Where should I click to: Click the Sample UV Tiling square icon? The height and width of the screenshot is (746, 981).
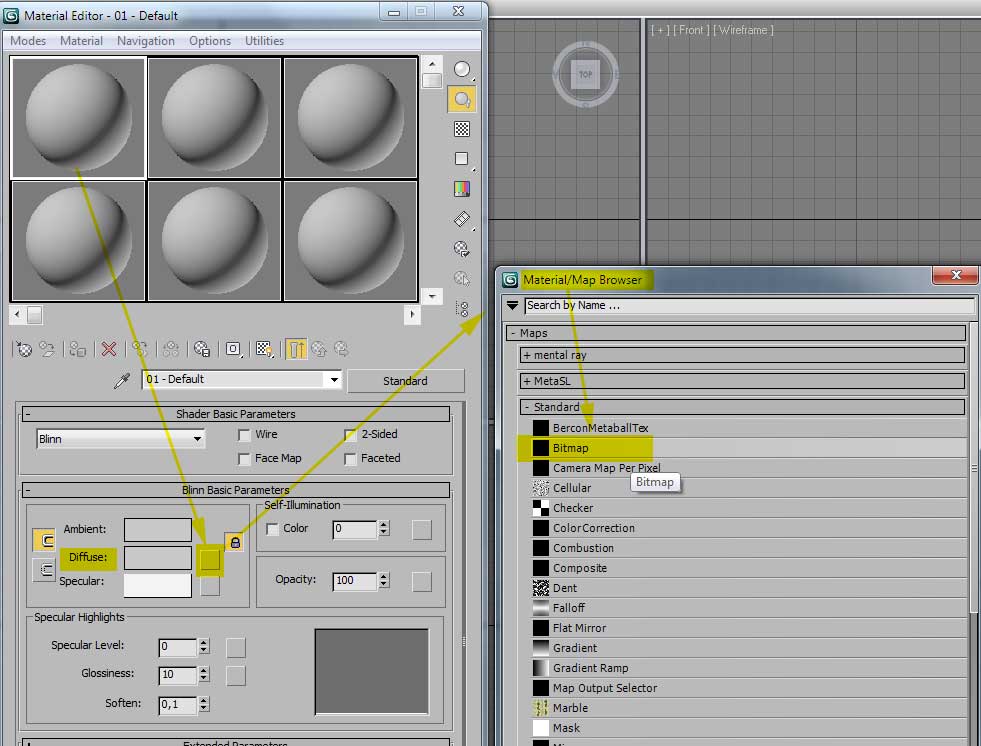pyautogui.click(x=462, y=159)
